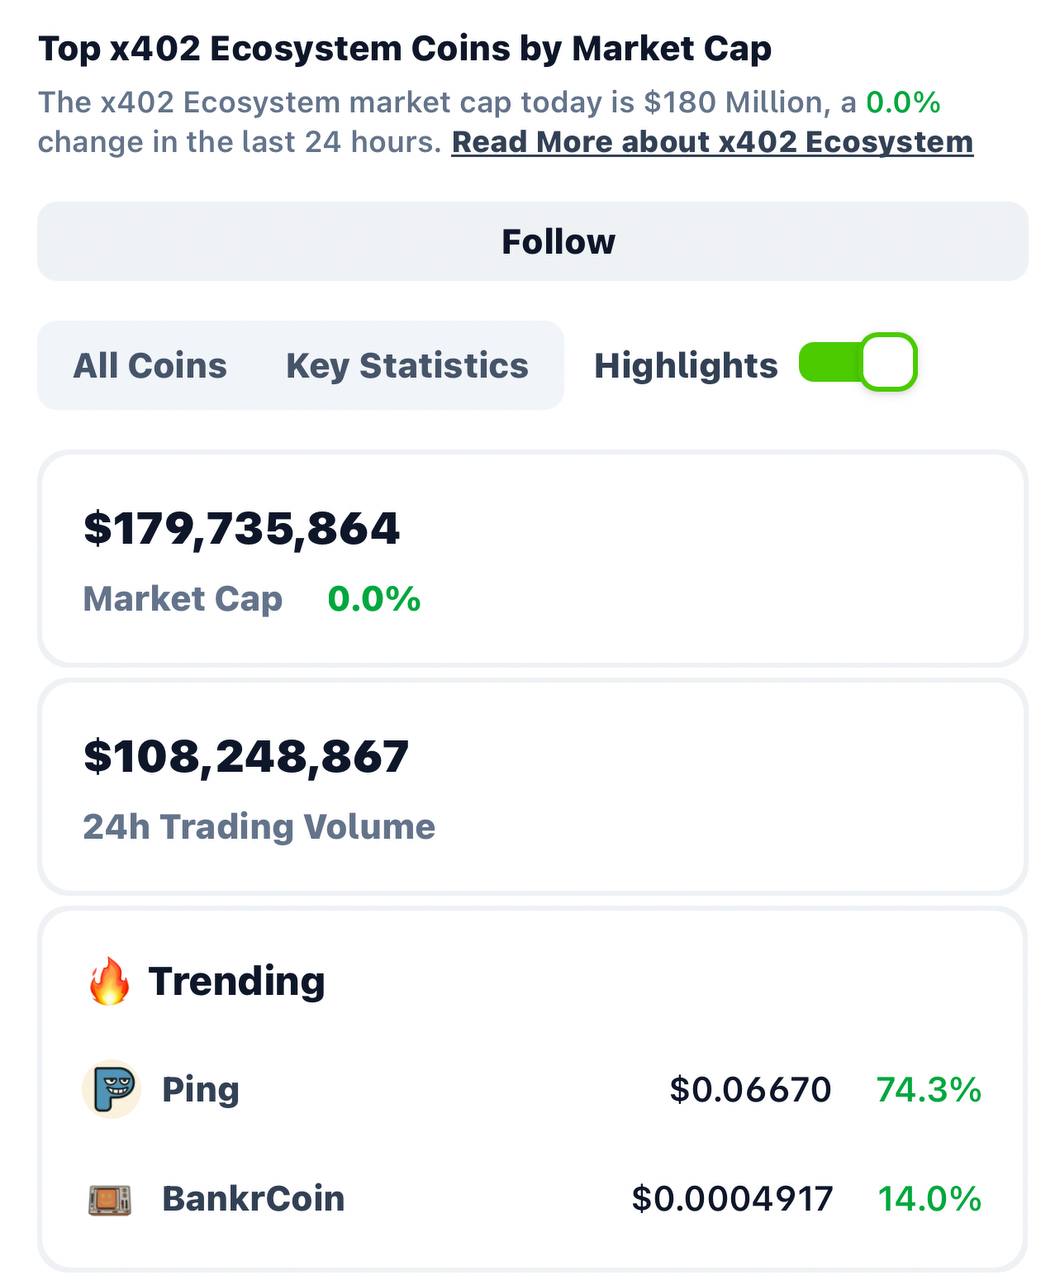Click Ping's 74.3% change value
The height and width of the screenshot is (1280, 1041).
click(x=929, y=1089)
